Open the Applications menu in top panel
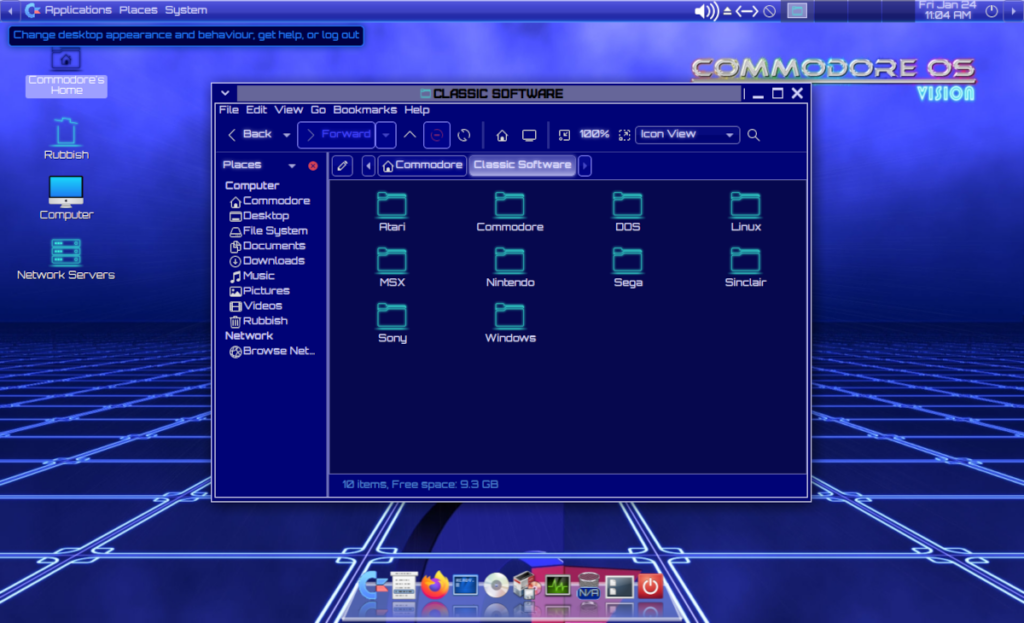 tap(69, 10)
